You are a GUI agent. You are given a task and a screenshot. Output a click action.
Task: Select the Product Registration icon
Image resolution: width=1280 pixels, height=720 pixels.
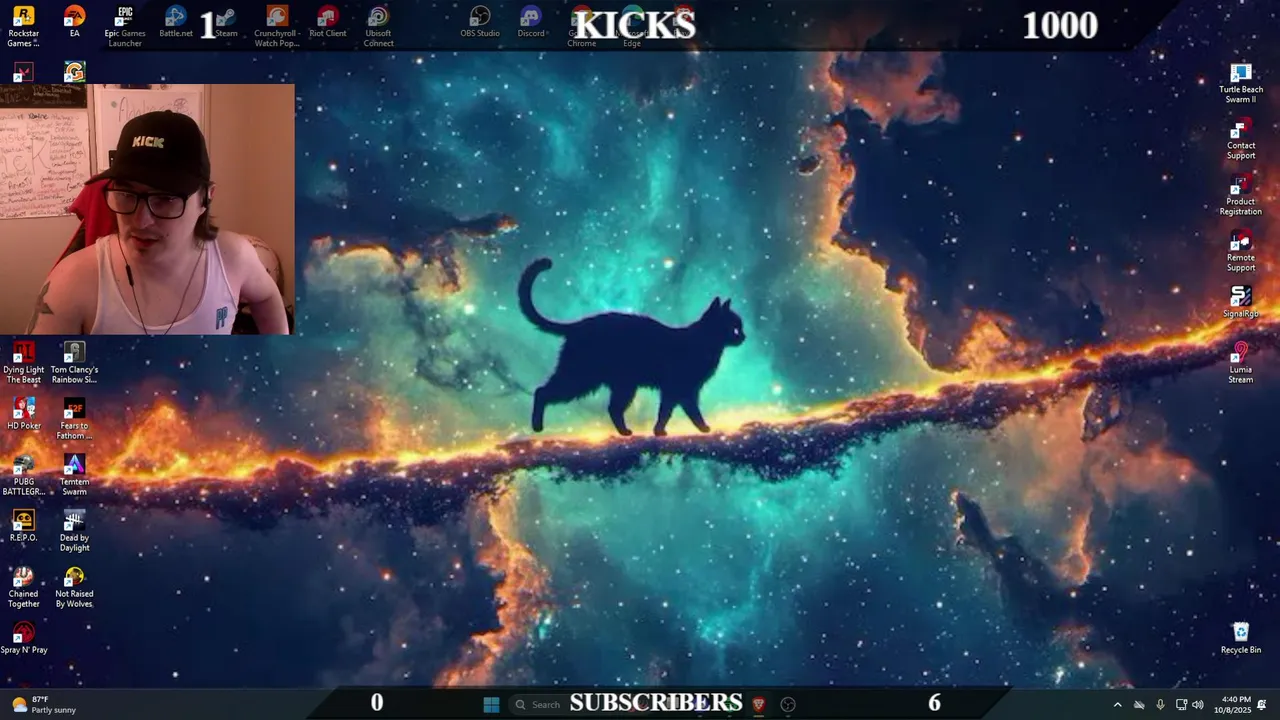(x=1241, y=194)
